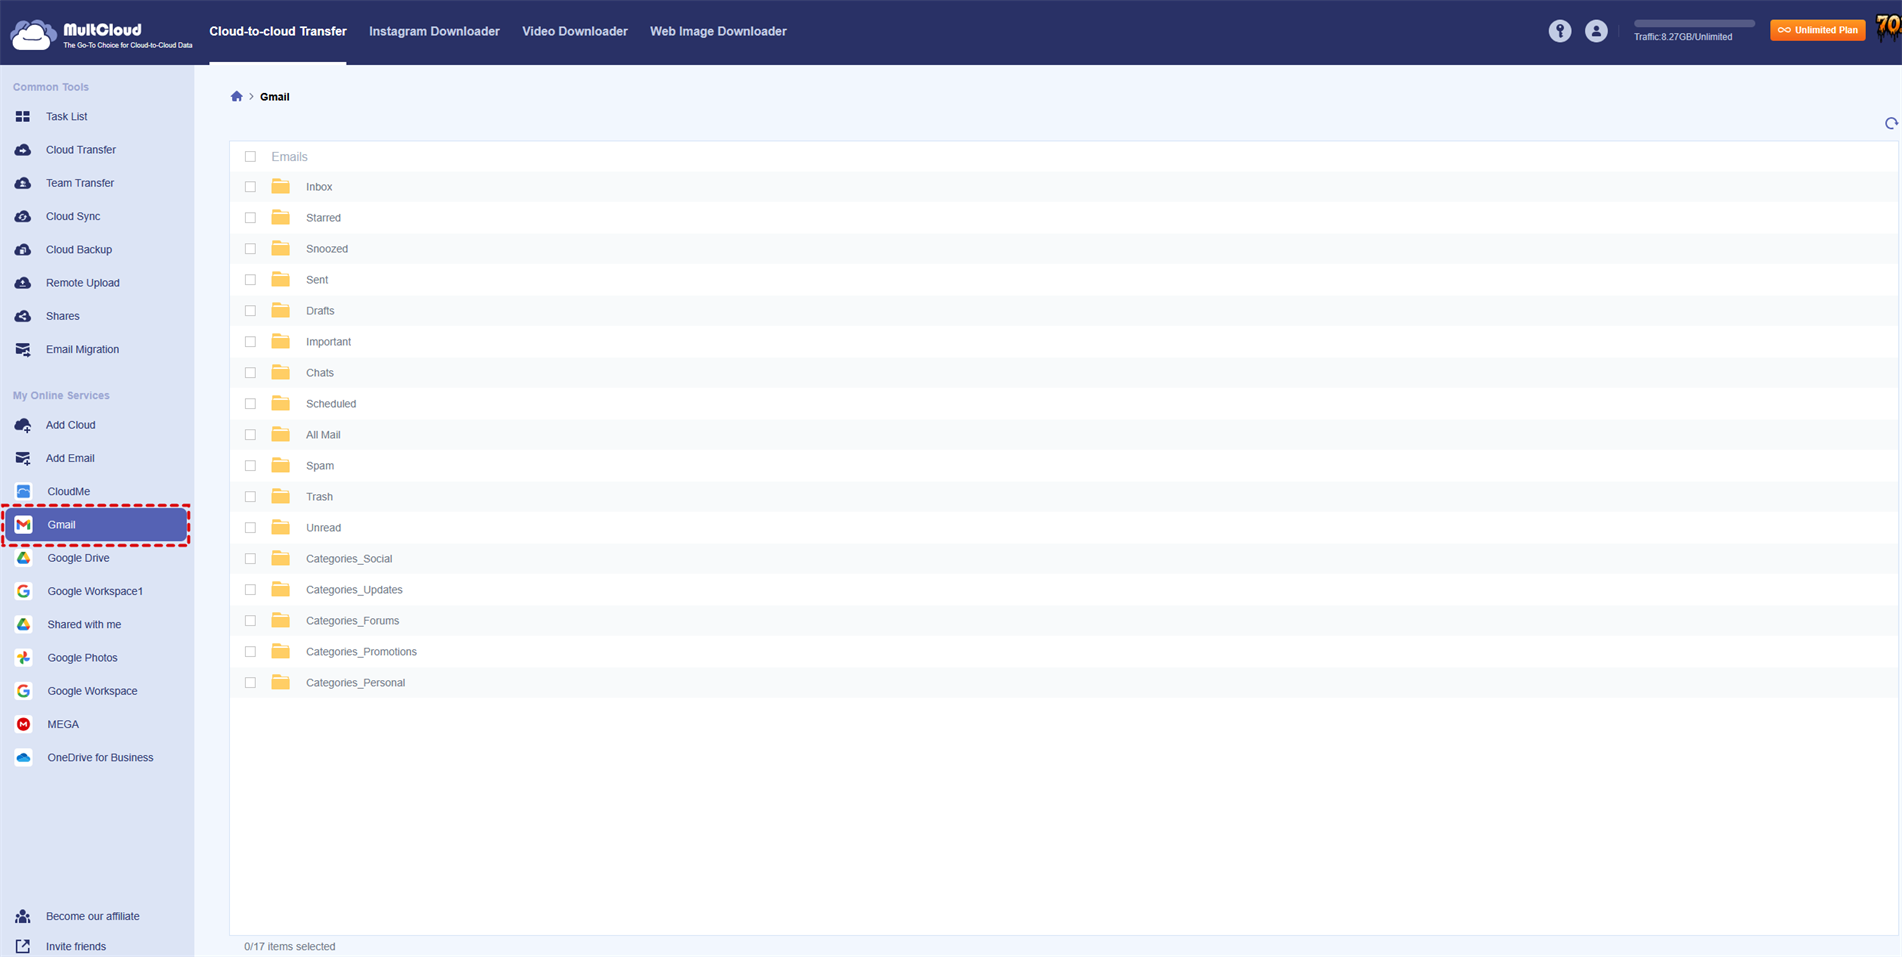Click the CloudMe service icon
1902x957 pixels.
tap(23, 491)
